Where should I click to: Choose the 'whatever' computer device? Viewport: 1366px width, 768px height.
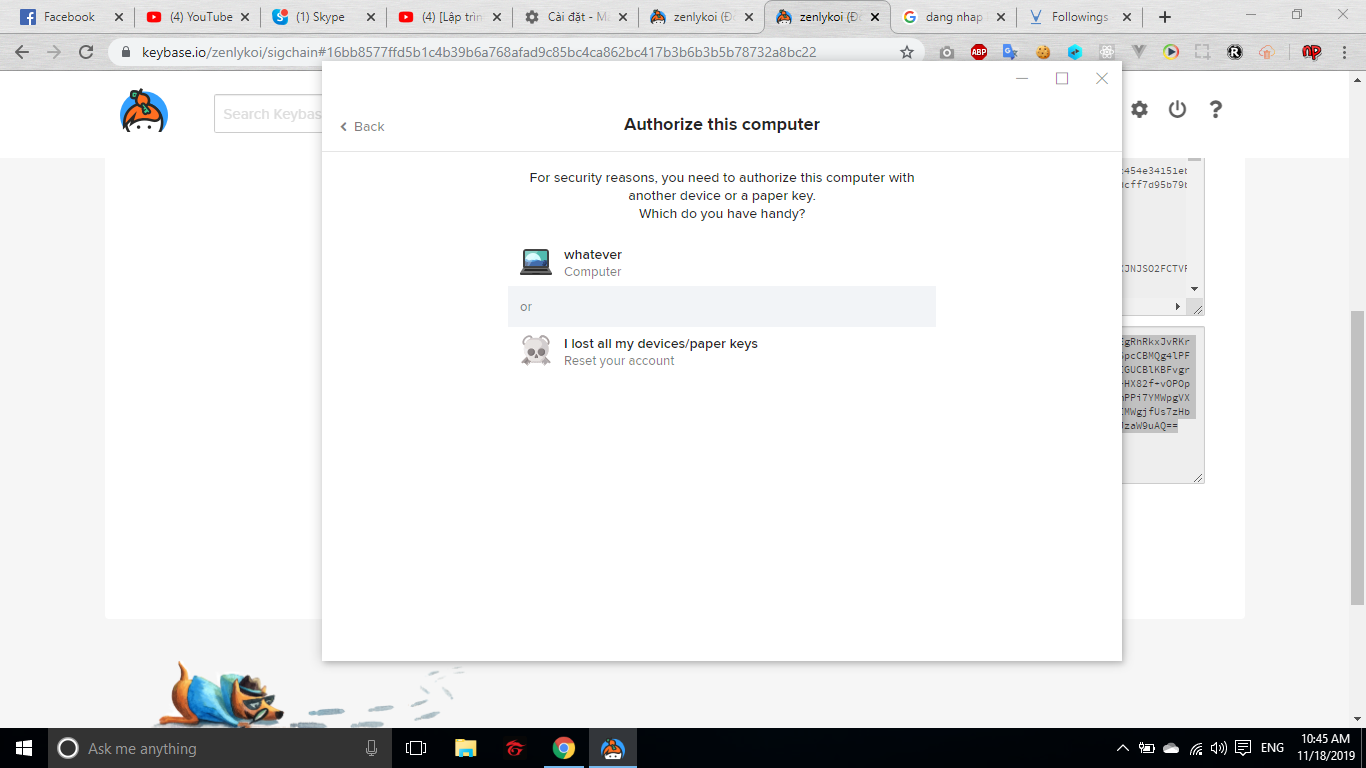click(x=721, y=262)
